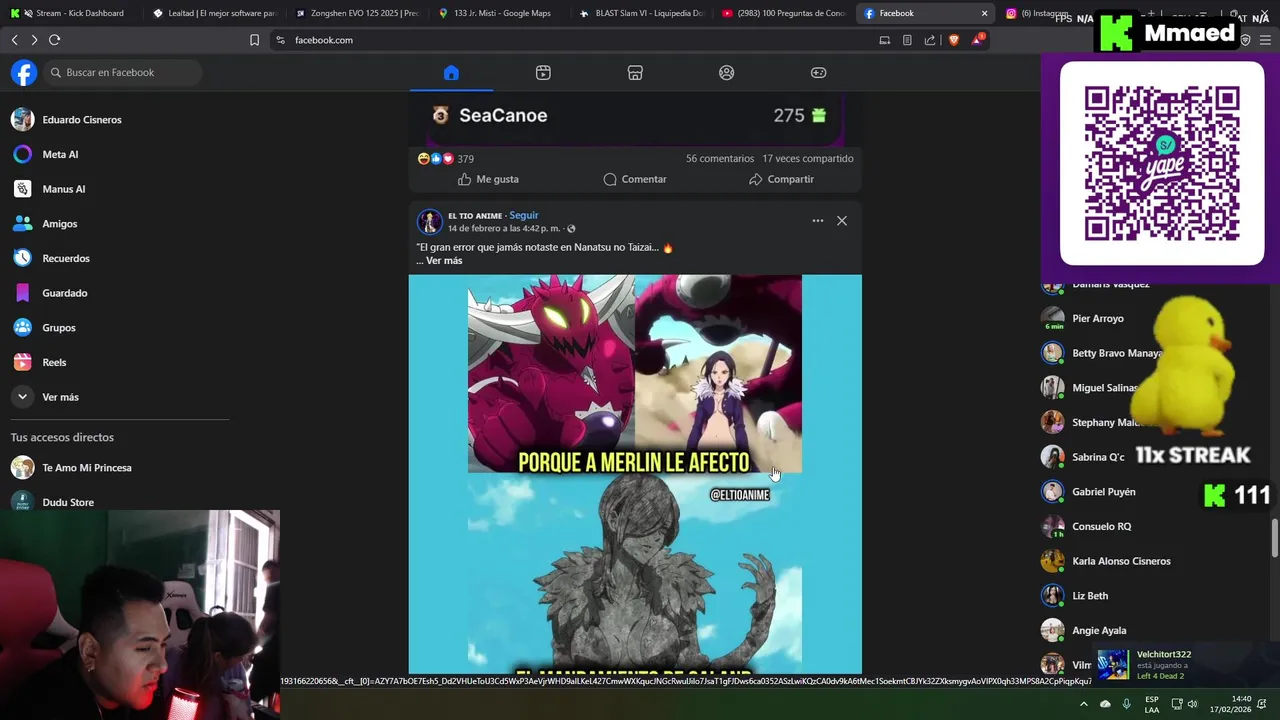Open taskbar volume speaker icon
The image size is (1280, 720).
click(1192, 704)
